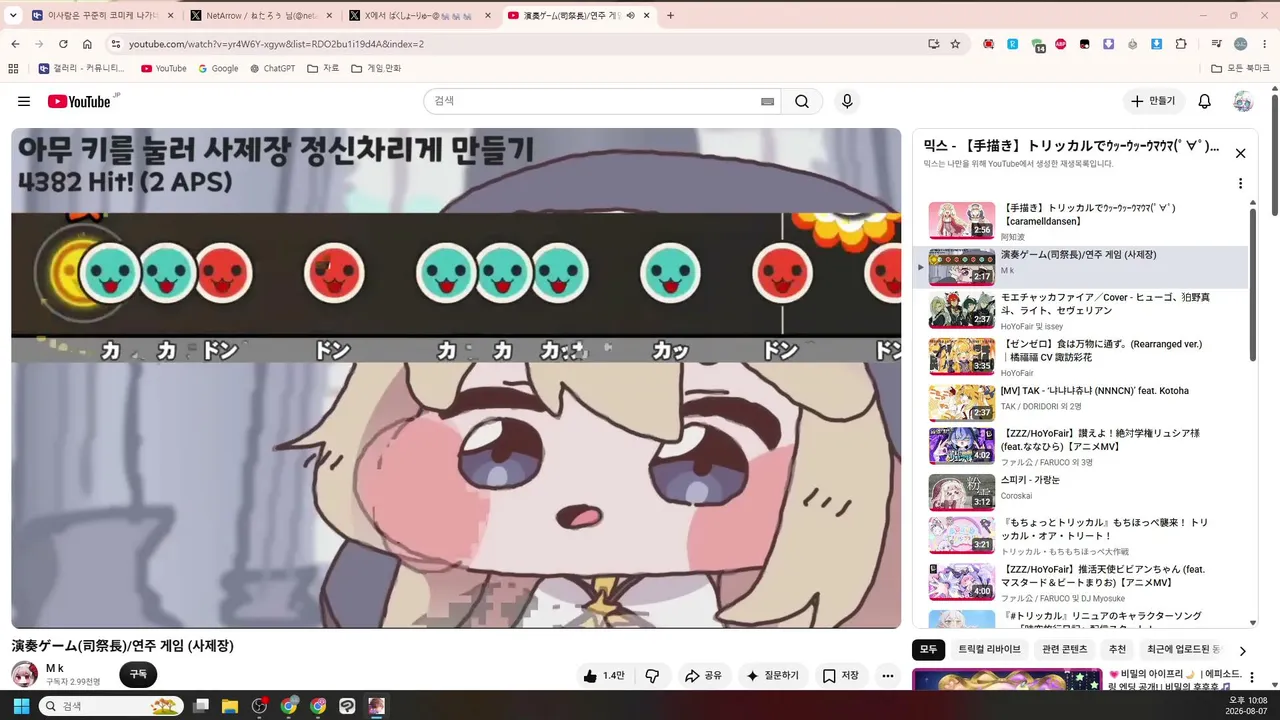Image resolution: width=1280 pixels, height=720 pixels.
Task: Open the Chrome profile avatar
Action: [1241, 44]
